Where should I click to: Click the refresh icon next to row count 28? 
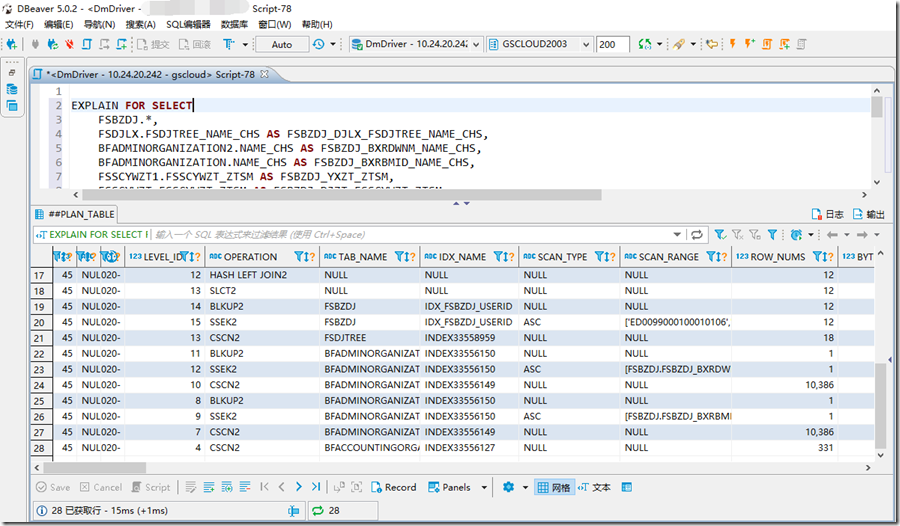pos(318,511)
